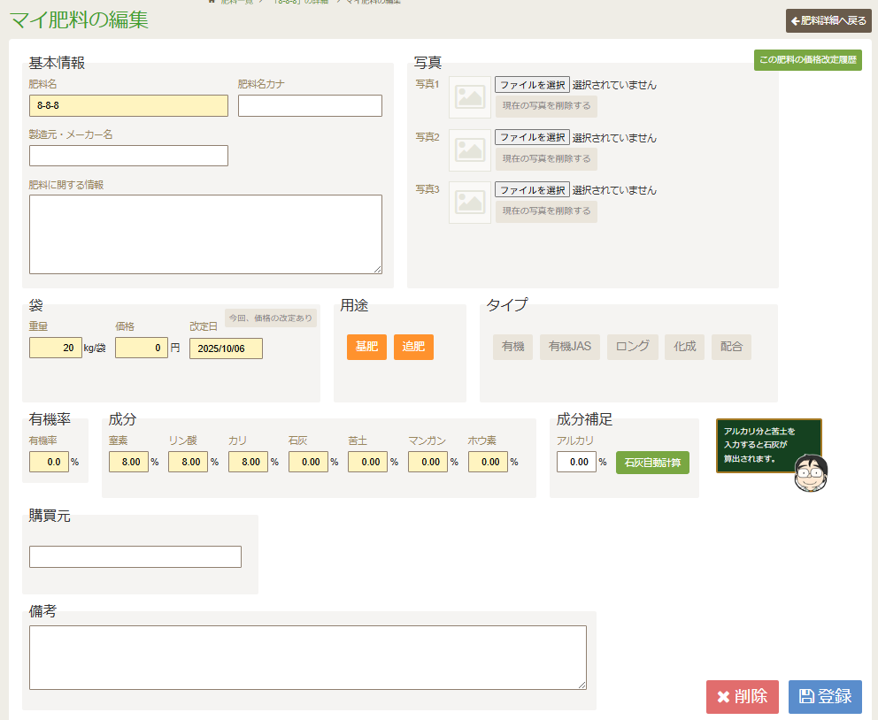This screenshot has width=878, height=720.
Task: Focus the 窒素 percentage input field
Action: click(x=129, y=462)
